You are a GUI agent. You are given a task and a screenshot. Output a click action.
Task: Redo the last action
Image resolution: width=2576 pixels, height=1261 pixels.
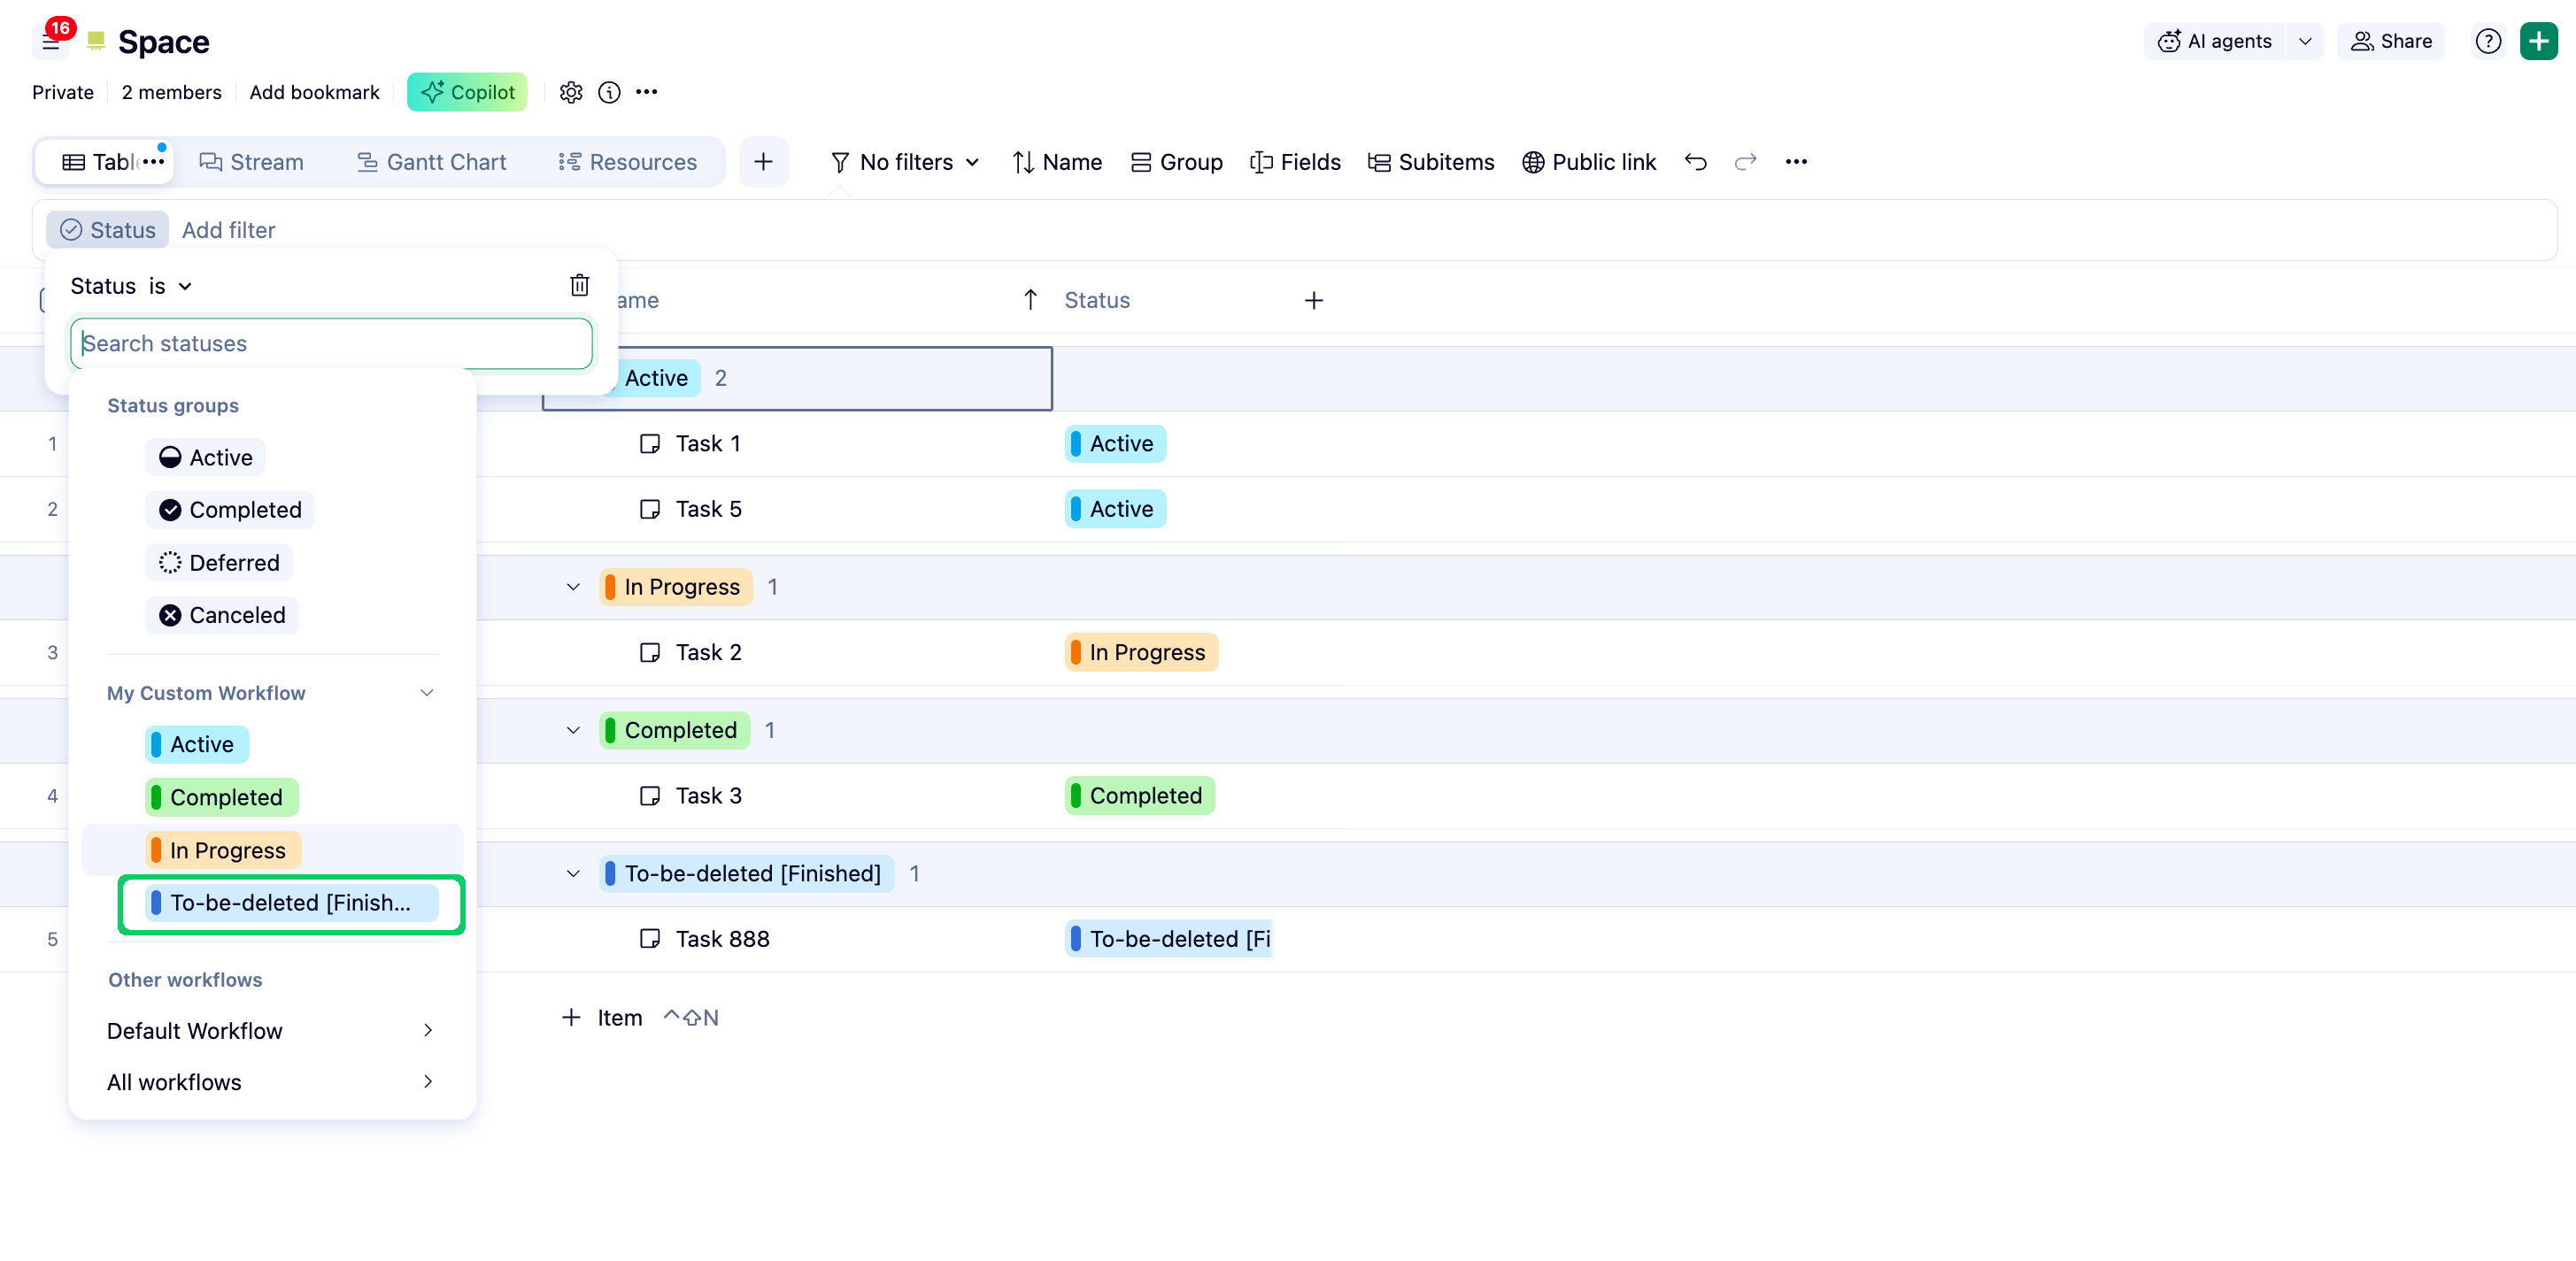coord(1745,162)
